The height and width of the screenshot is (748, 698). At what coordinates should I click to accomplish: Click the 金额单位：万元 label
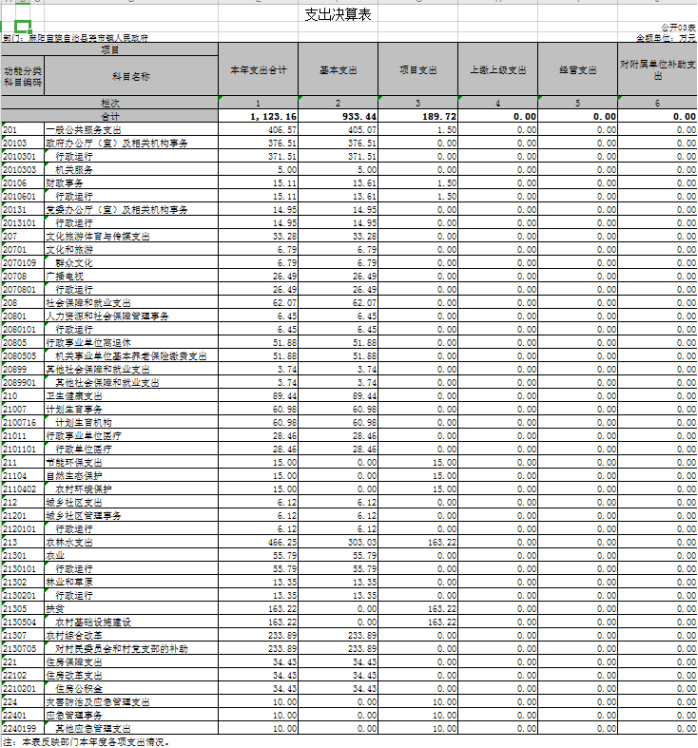[x=666, y=37]
